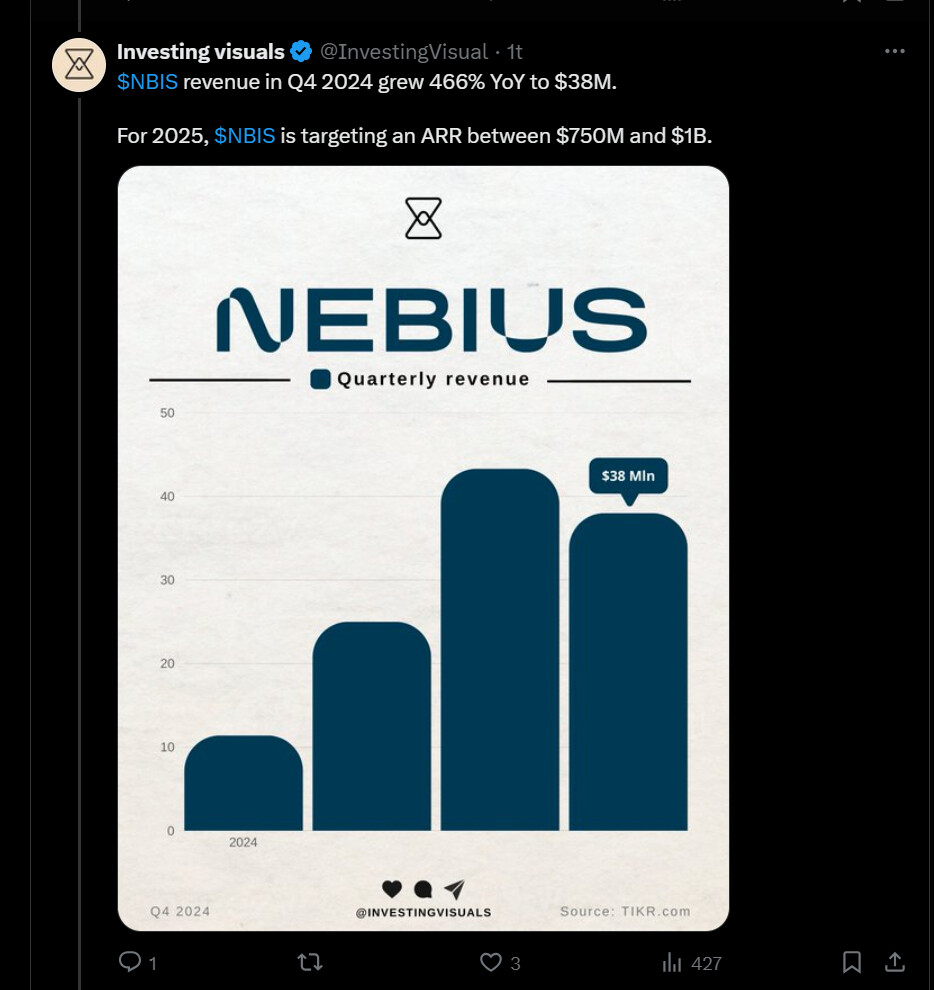Click the first $NBIS cashtag

point(147,82)
